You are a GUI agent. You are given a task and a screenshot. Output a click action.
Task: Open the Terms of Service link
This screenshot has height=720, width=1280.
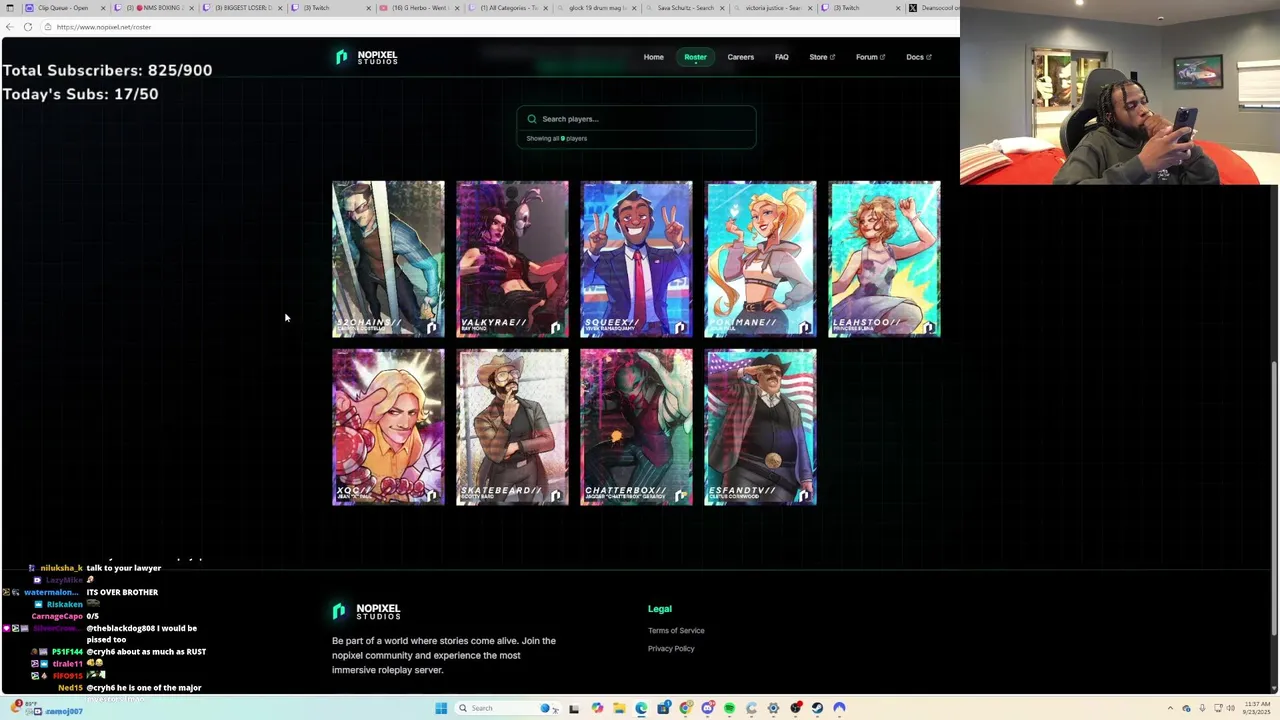coord(676,631)
